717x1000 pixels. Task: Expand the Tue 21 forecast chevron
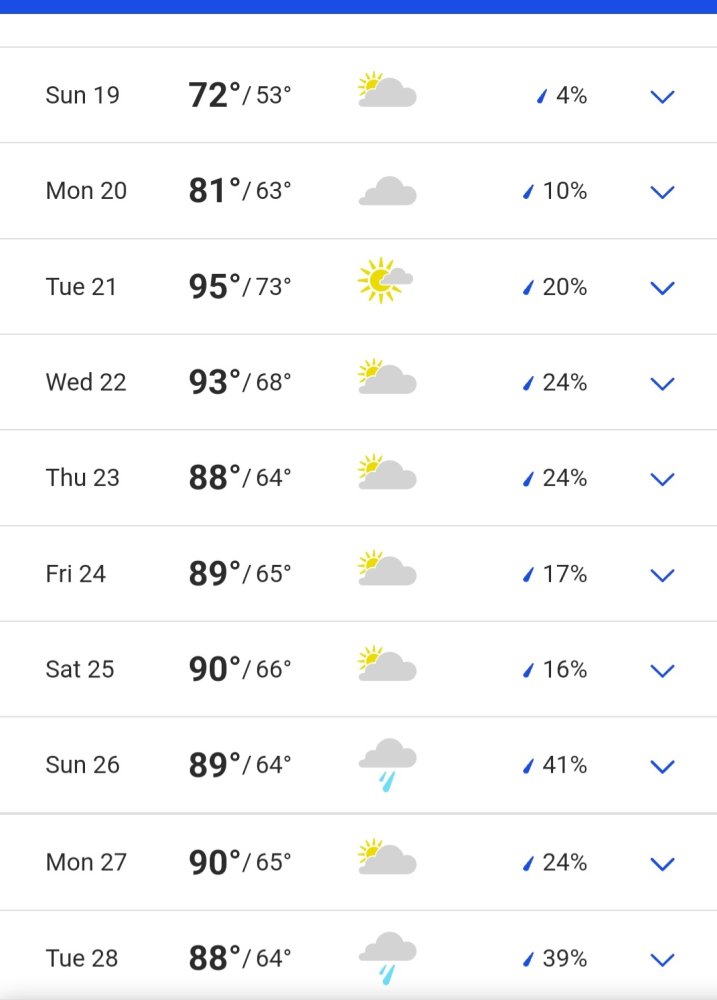click(662, 288)
